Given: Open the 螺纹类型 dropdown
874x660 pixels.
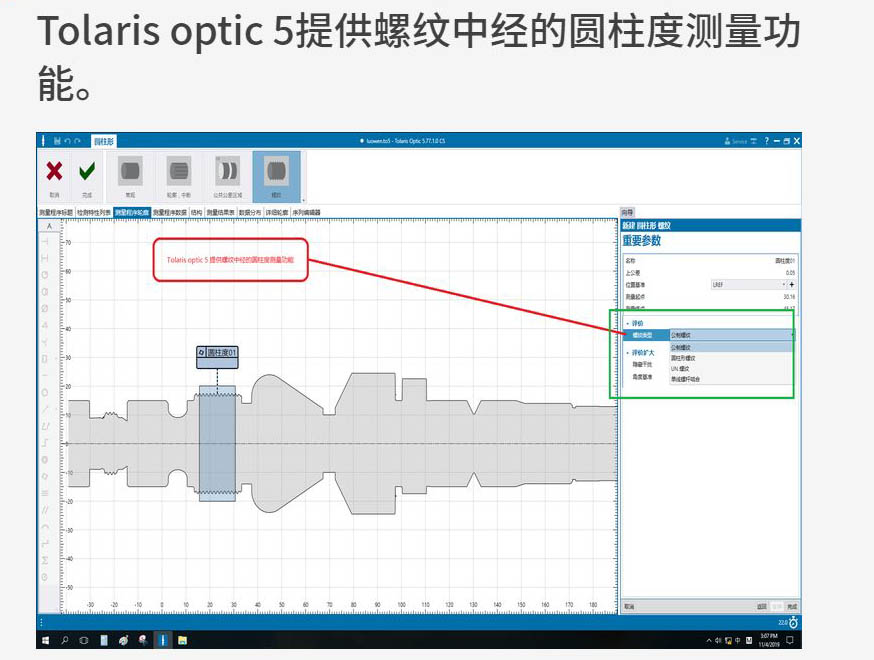Looking at the screenshot, I should coord(731,335).
